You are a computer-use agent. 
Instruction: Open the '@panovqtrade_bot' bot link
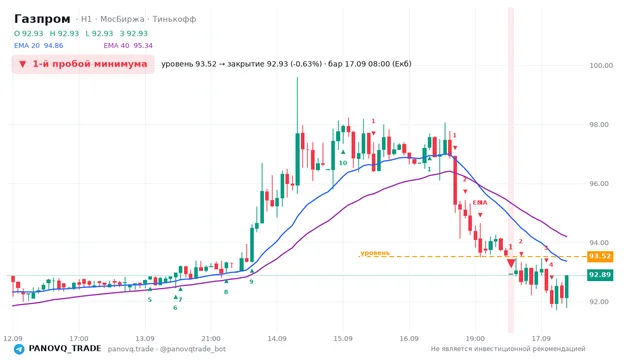(x=193, y=349)
